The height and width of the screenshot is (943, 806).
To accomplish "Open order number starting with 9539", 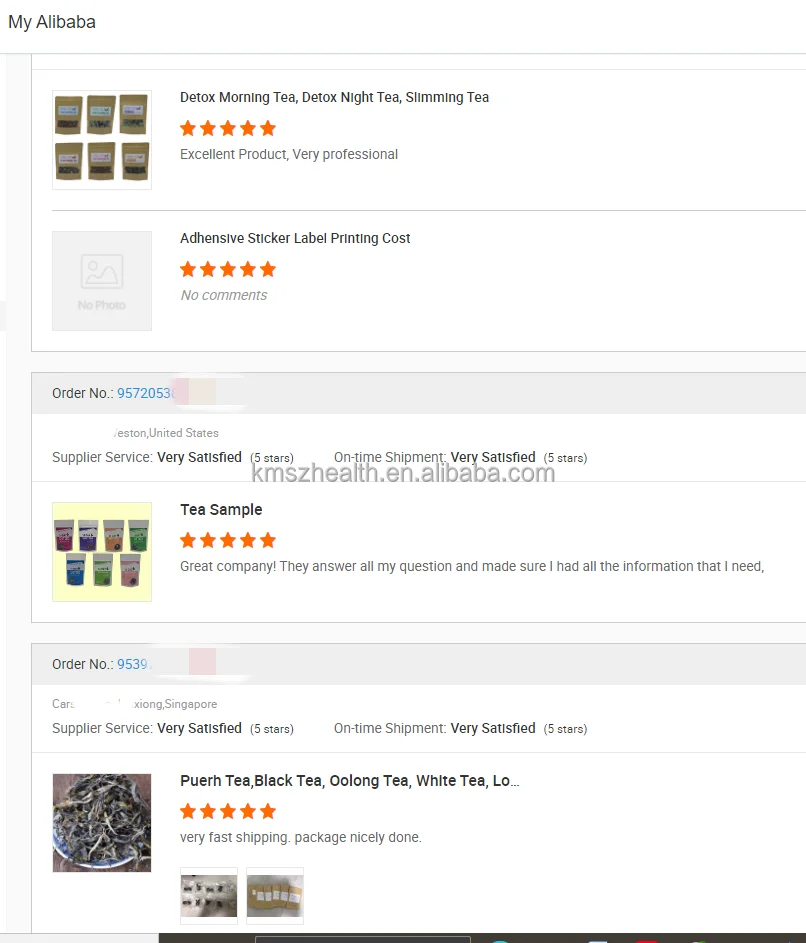I will [x=132, y=664].
